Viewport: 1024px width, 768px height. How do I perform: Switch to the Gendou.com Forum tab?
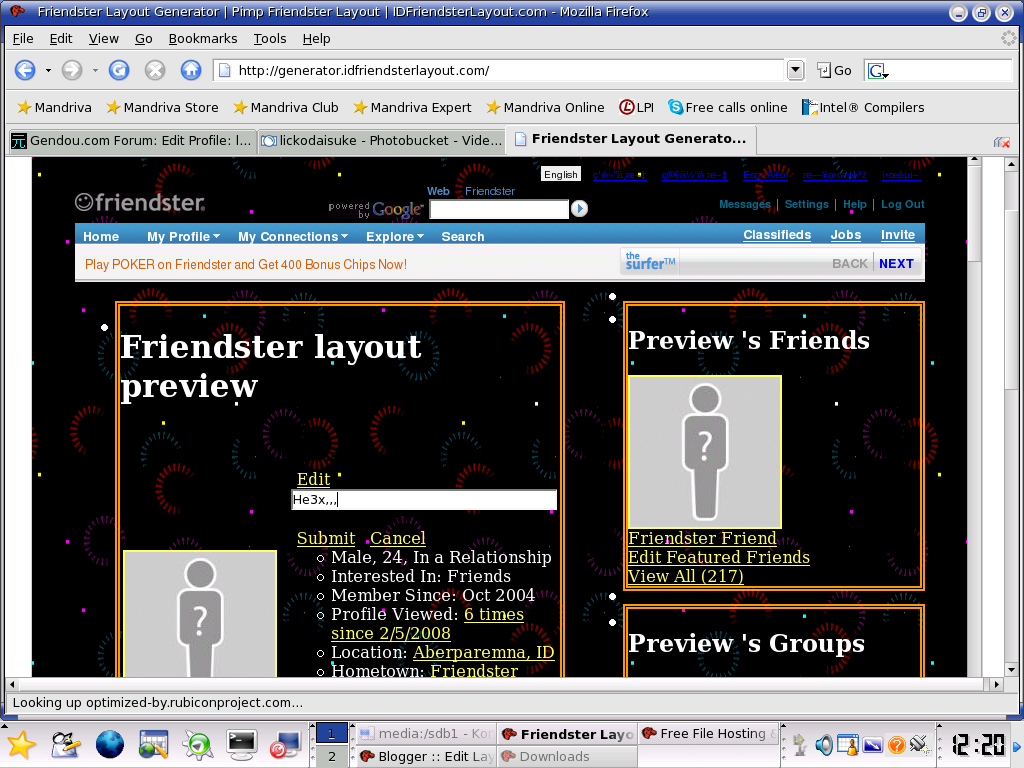coord(131,140)
